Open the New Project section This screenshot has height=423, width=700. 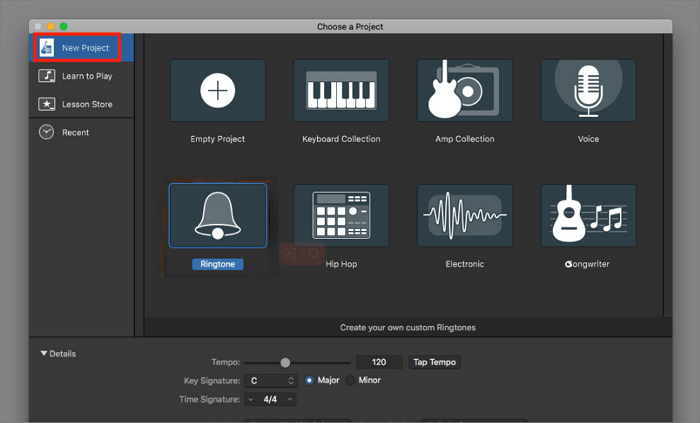pos(82,48)
